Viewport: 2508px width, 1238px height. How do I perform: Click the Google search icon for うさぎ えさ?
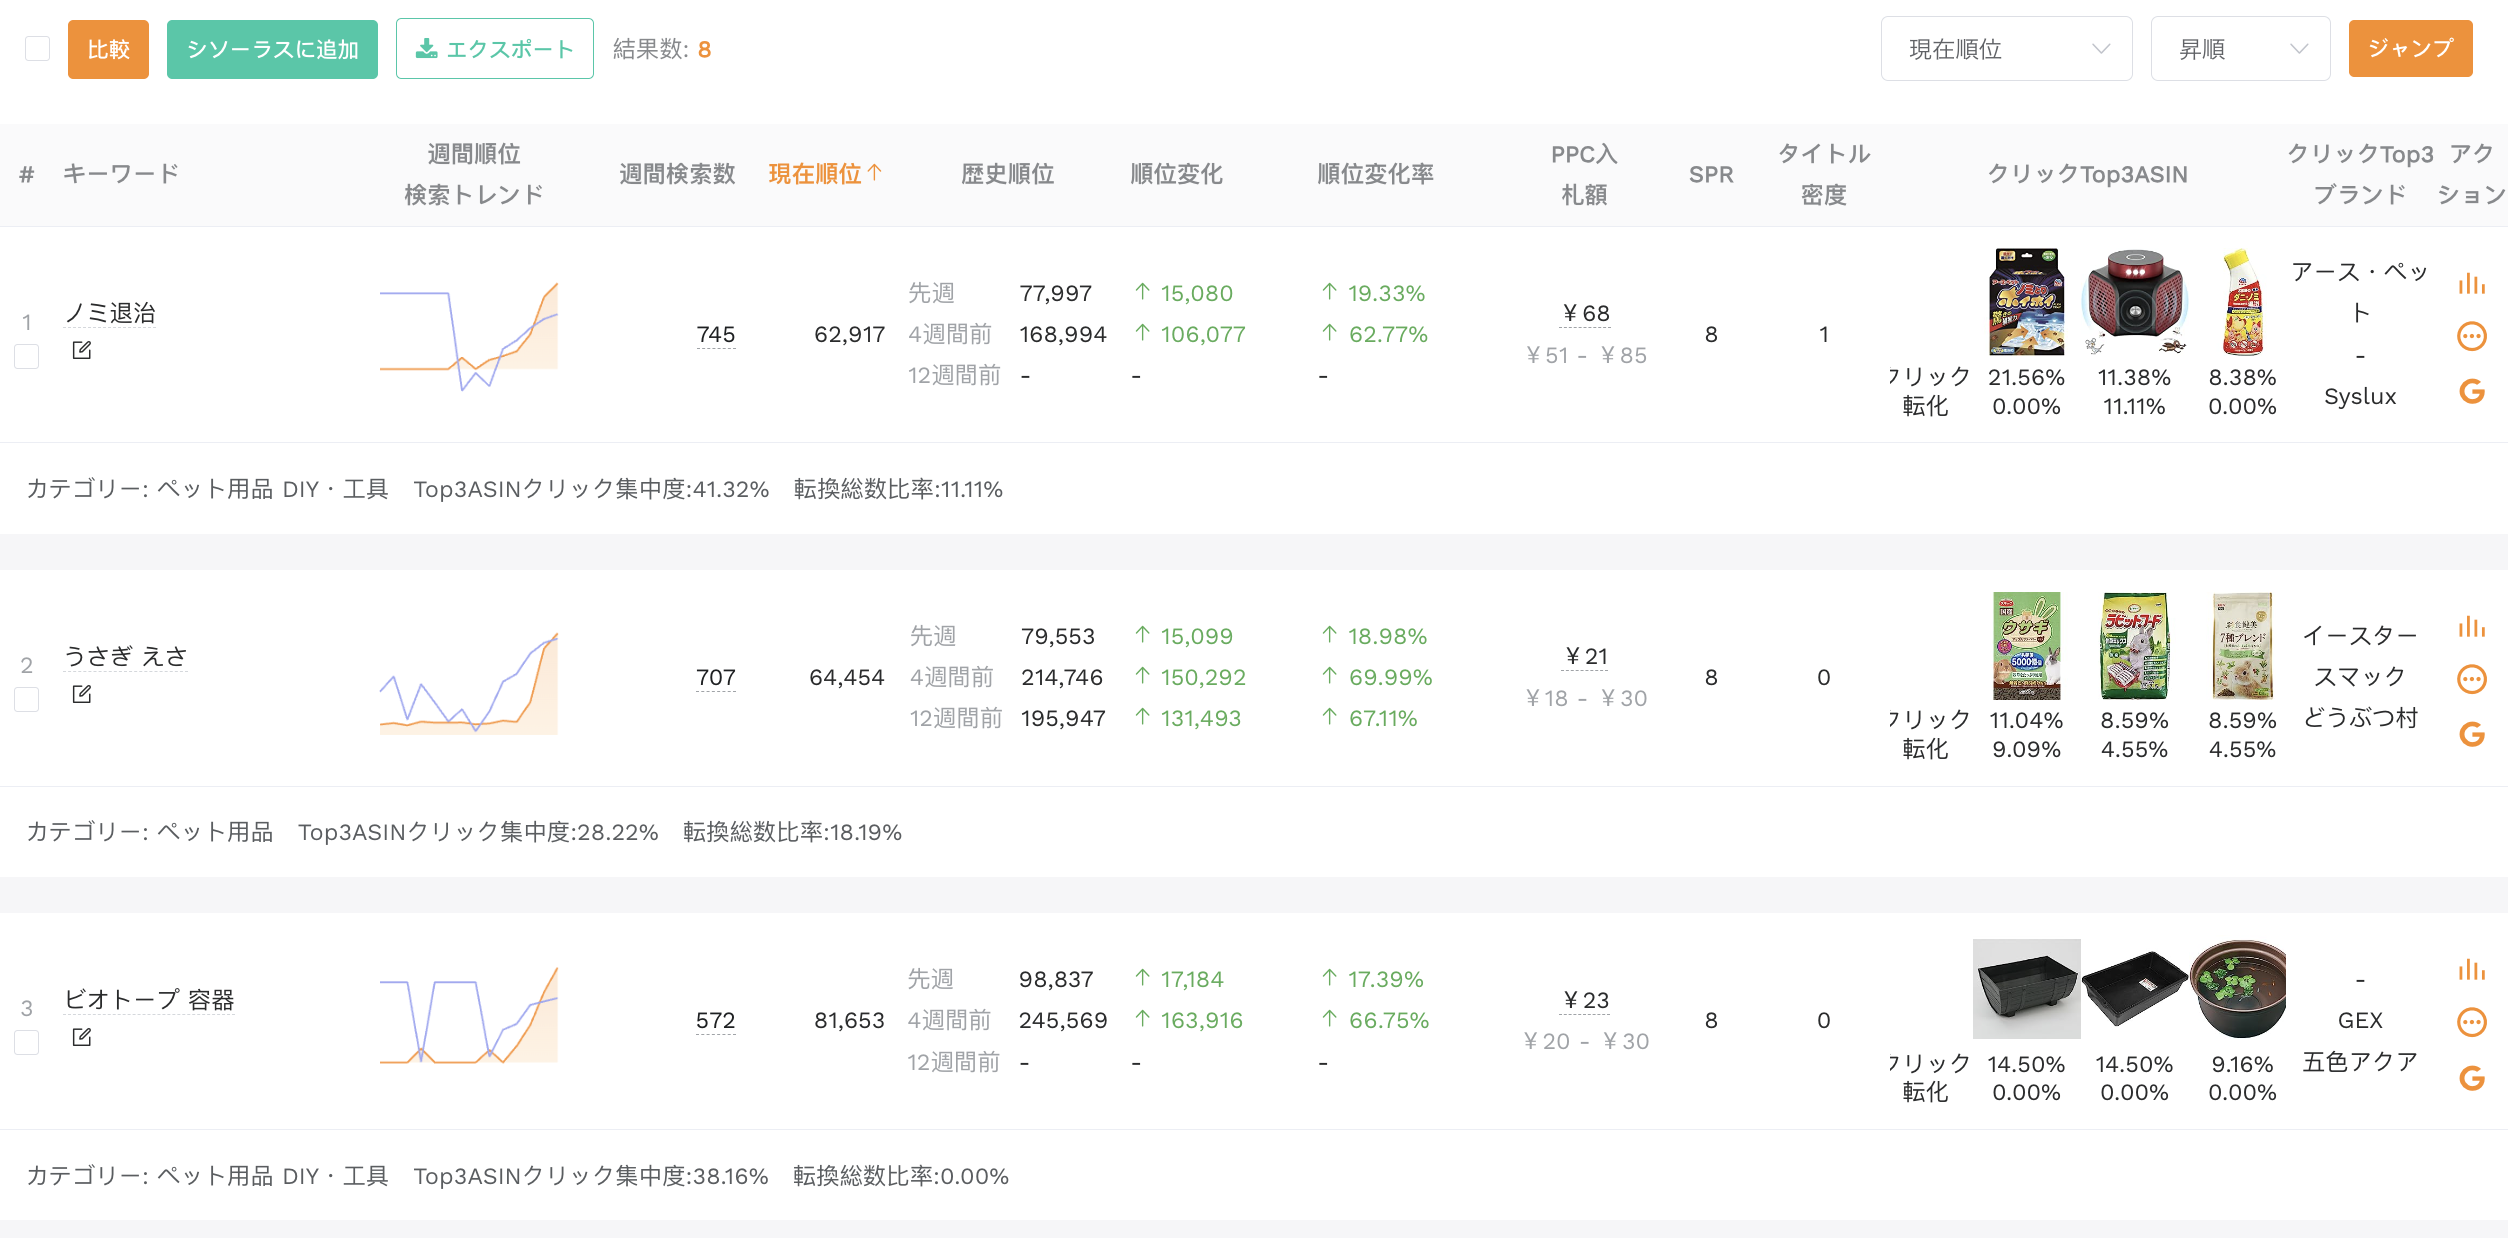pos(2471,734)
